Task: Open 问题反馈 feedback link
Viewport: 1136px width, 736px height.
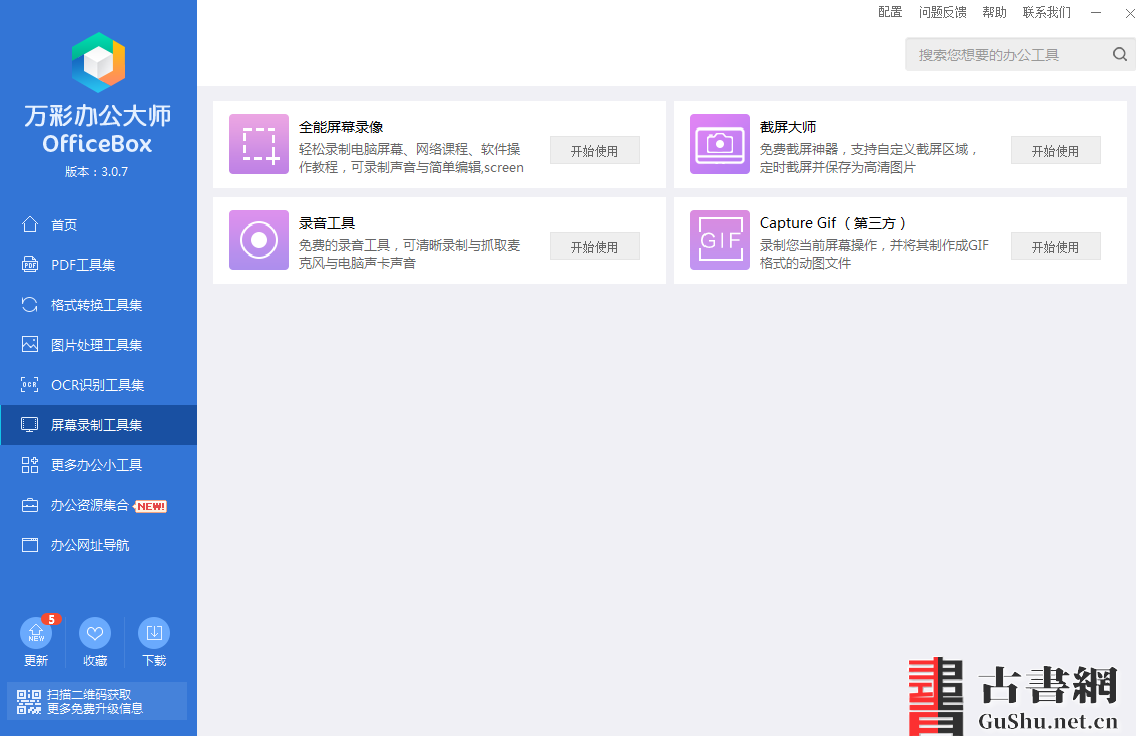Action: tap(943, 12)
